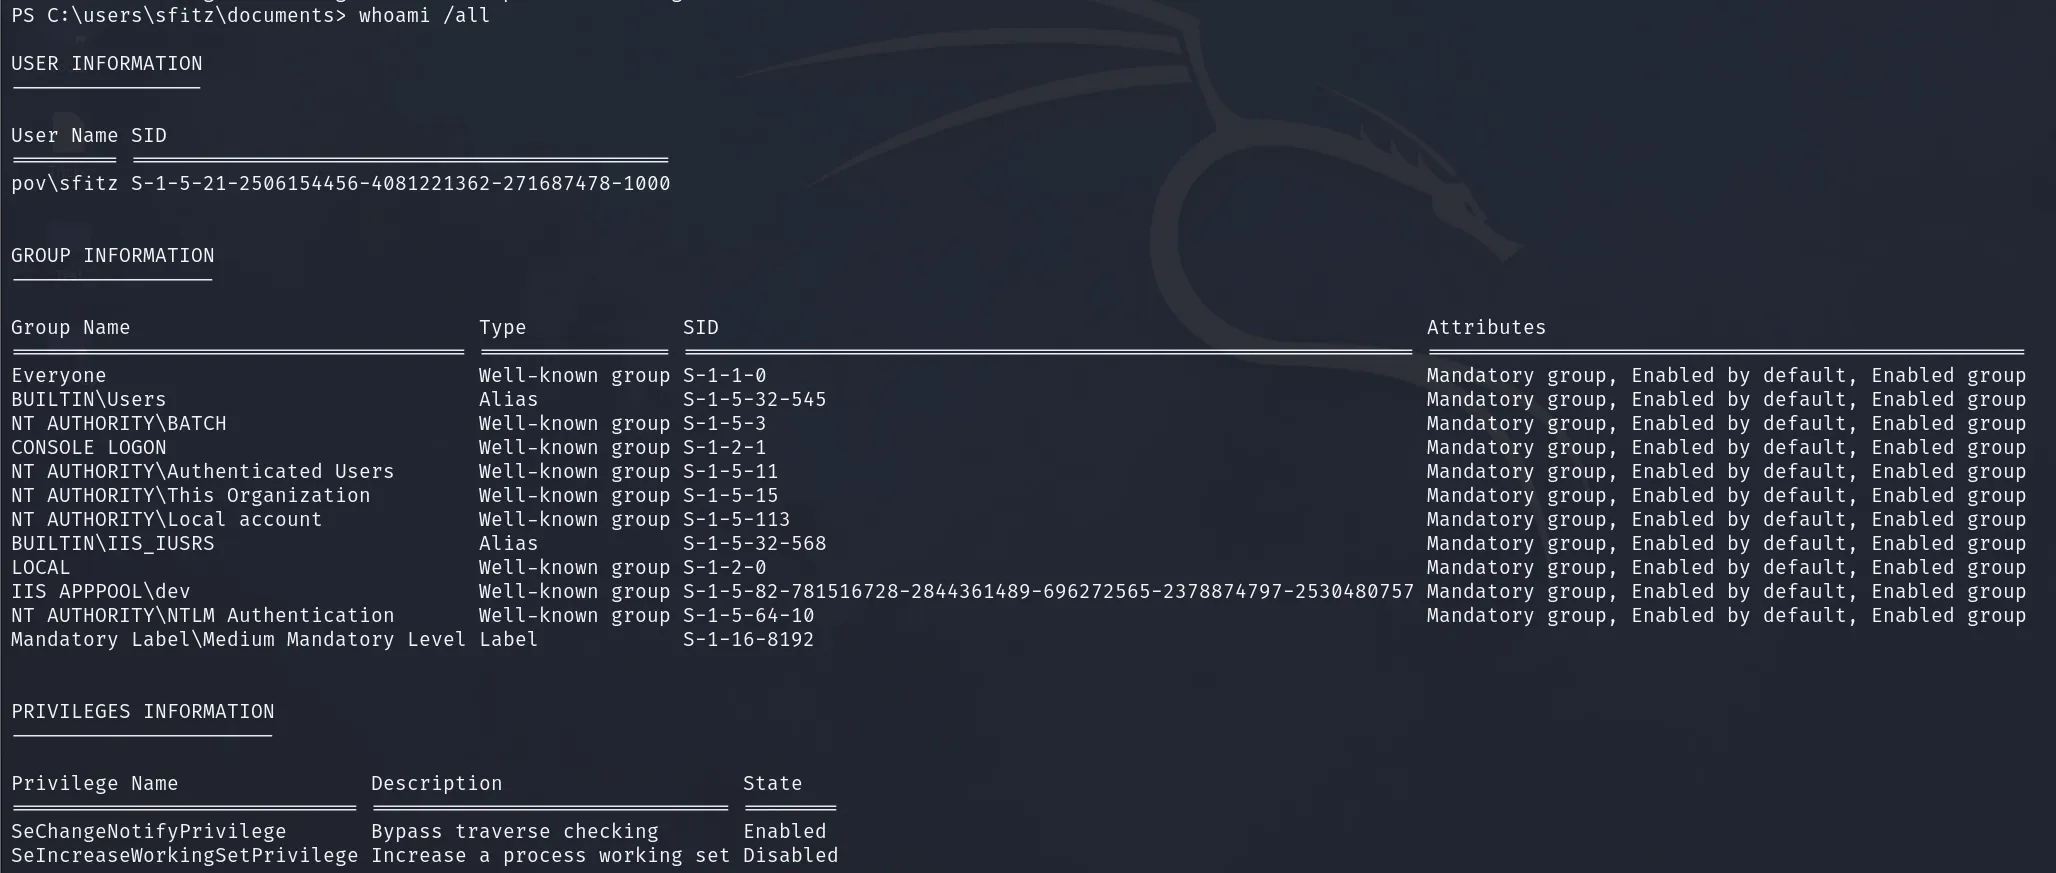Click the SeChangeNotifyPrivilege entry
This screenshot has width=2056, height=873.
tap(149, 831)
